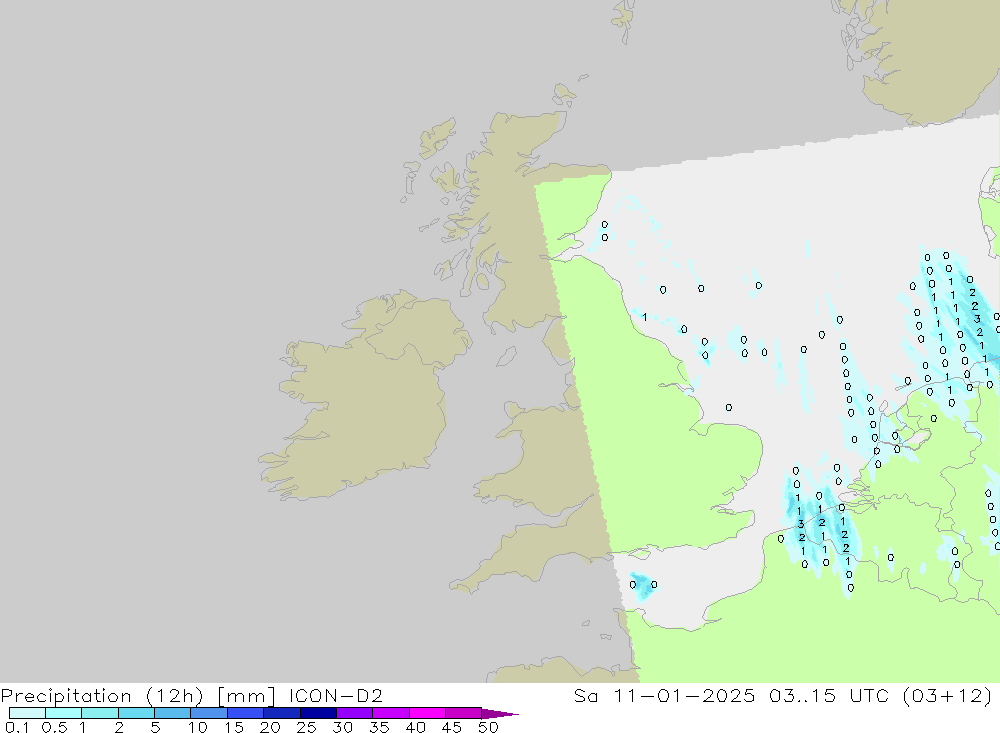Click the '30' legend value label
Image resolution: width=1000 pixels, height=733 pixels.
342,727
